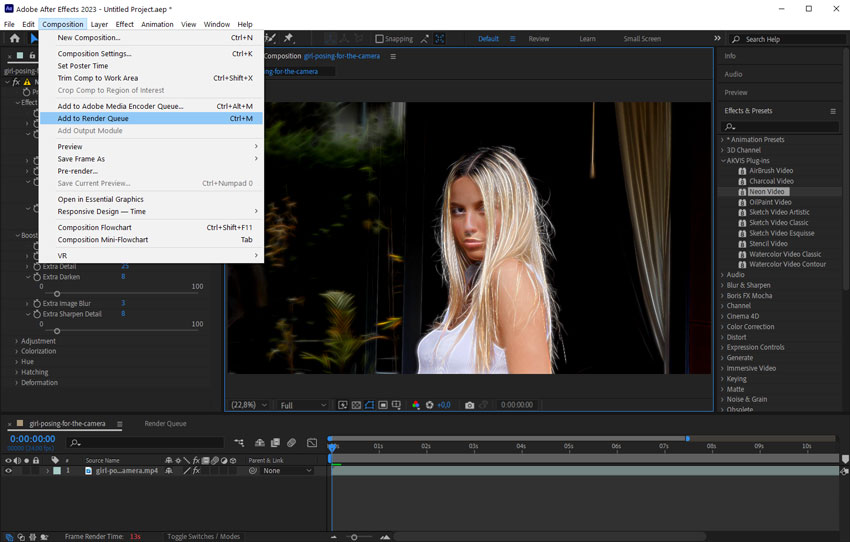
Task: Click the region of interest icon
Action: [x=383, y=405]
